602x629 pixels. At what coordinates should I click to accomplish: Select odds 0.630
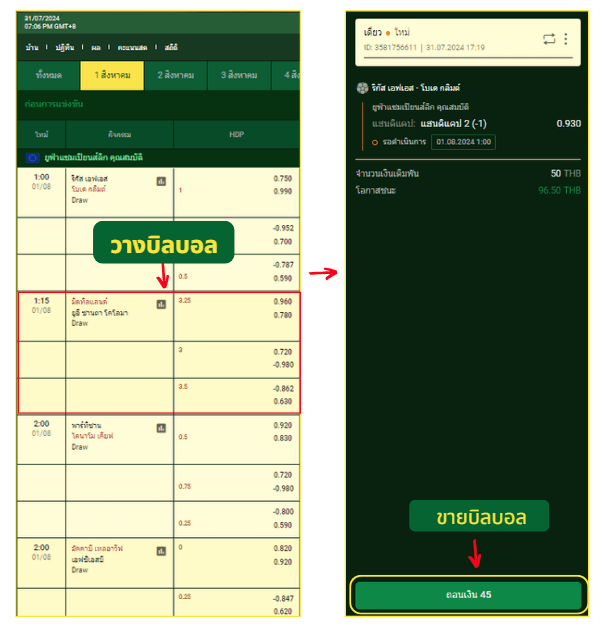(x=282, y=402)
